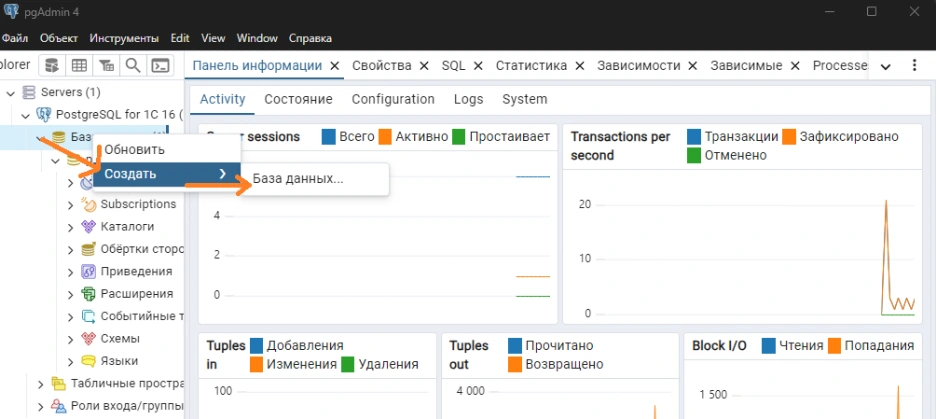Click the Схемы schemas icon

pyautogui.click(x=89, y=338)
